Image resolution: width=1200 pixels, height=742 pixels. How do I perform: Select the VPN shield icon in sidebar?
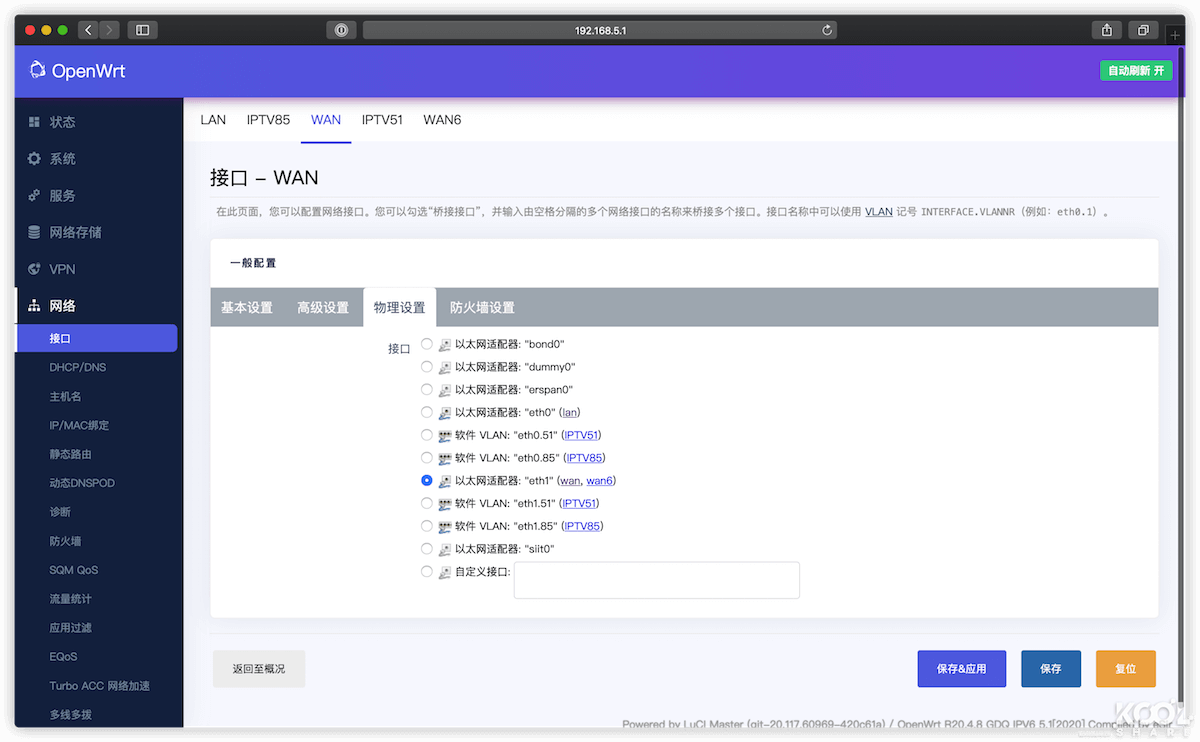coord(32,269)
